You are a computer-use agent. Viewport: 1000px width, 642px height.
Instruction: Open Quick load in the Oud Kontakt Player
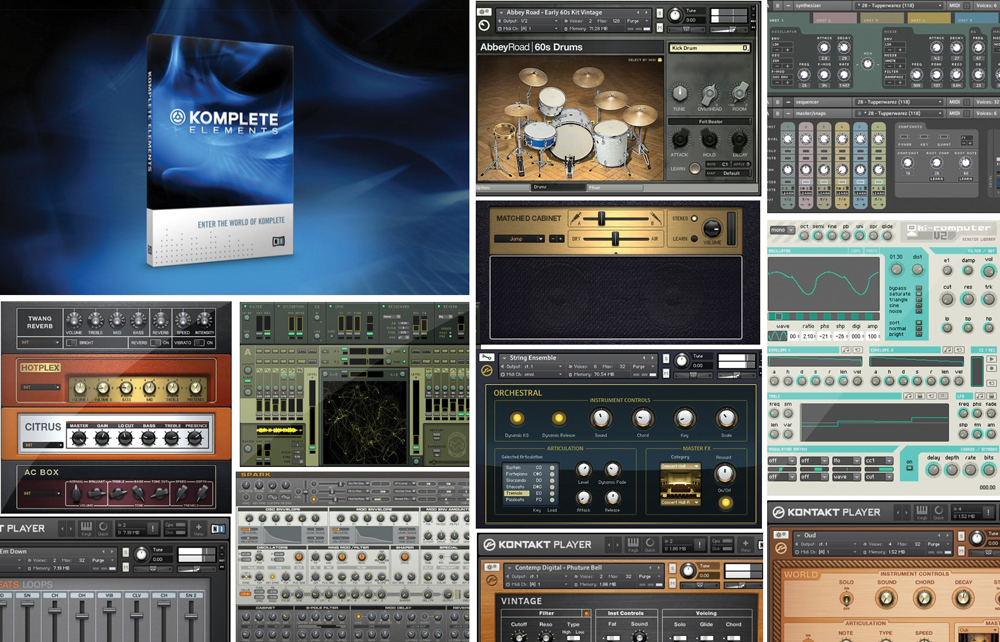point(938,512)
